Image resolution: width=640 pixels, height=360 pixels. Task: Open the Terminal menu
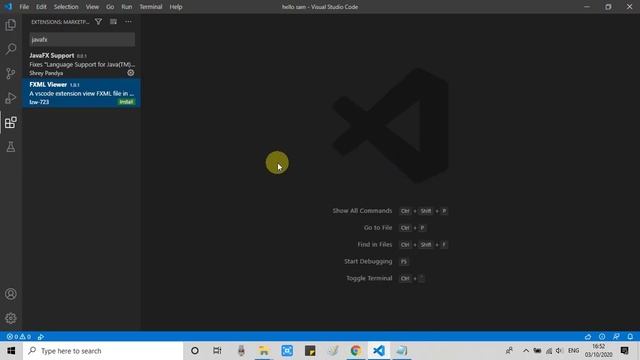point(151,7)
